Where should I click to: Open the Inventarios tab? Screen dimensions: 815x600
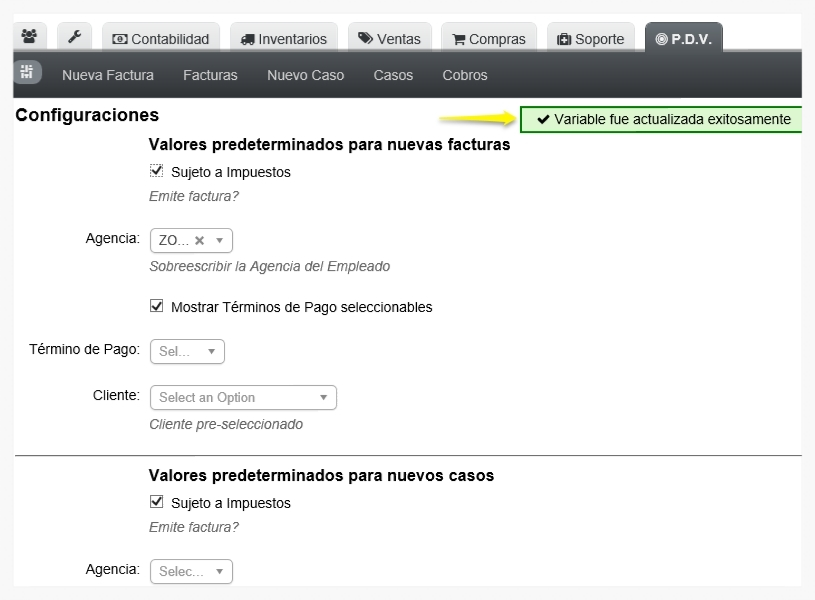(x=284, y=38)
